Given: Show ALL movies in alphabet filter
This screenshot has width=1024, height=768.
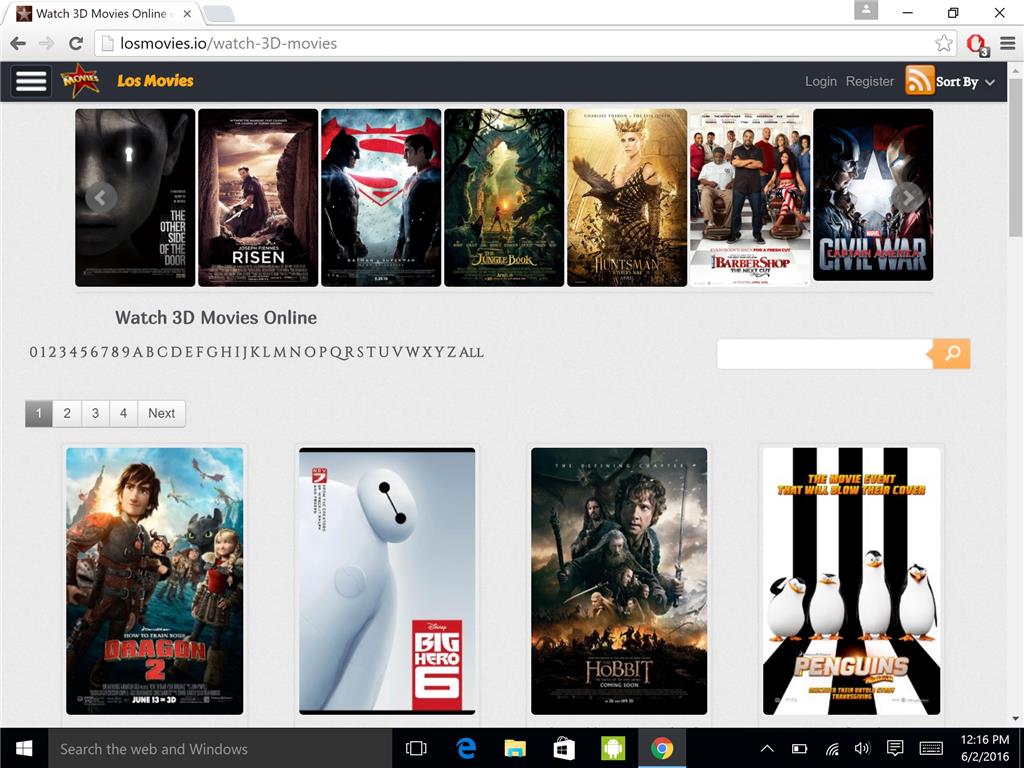Looking at the screenshot, I should click(472, 353).
